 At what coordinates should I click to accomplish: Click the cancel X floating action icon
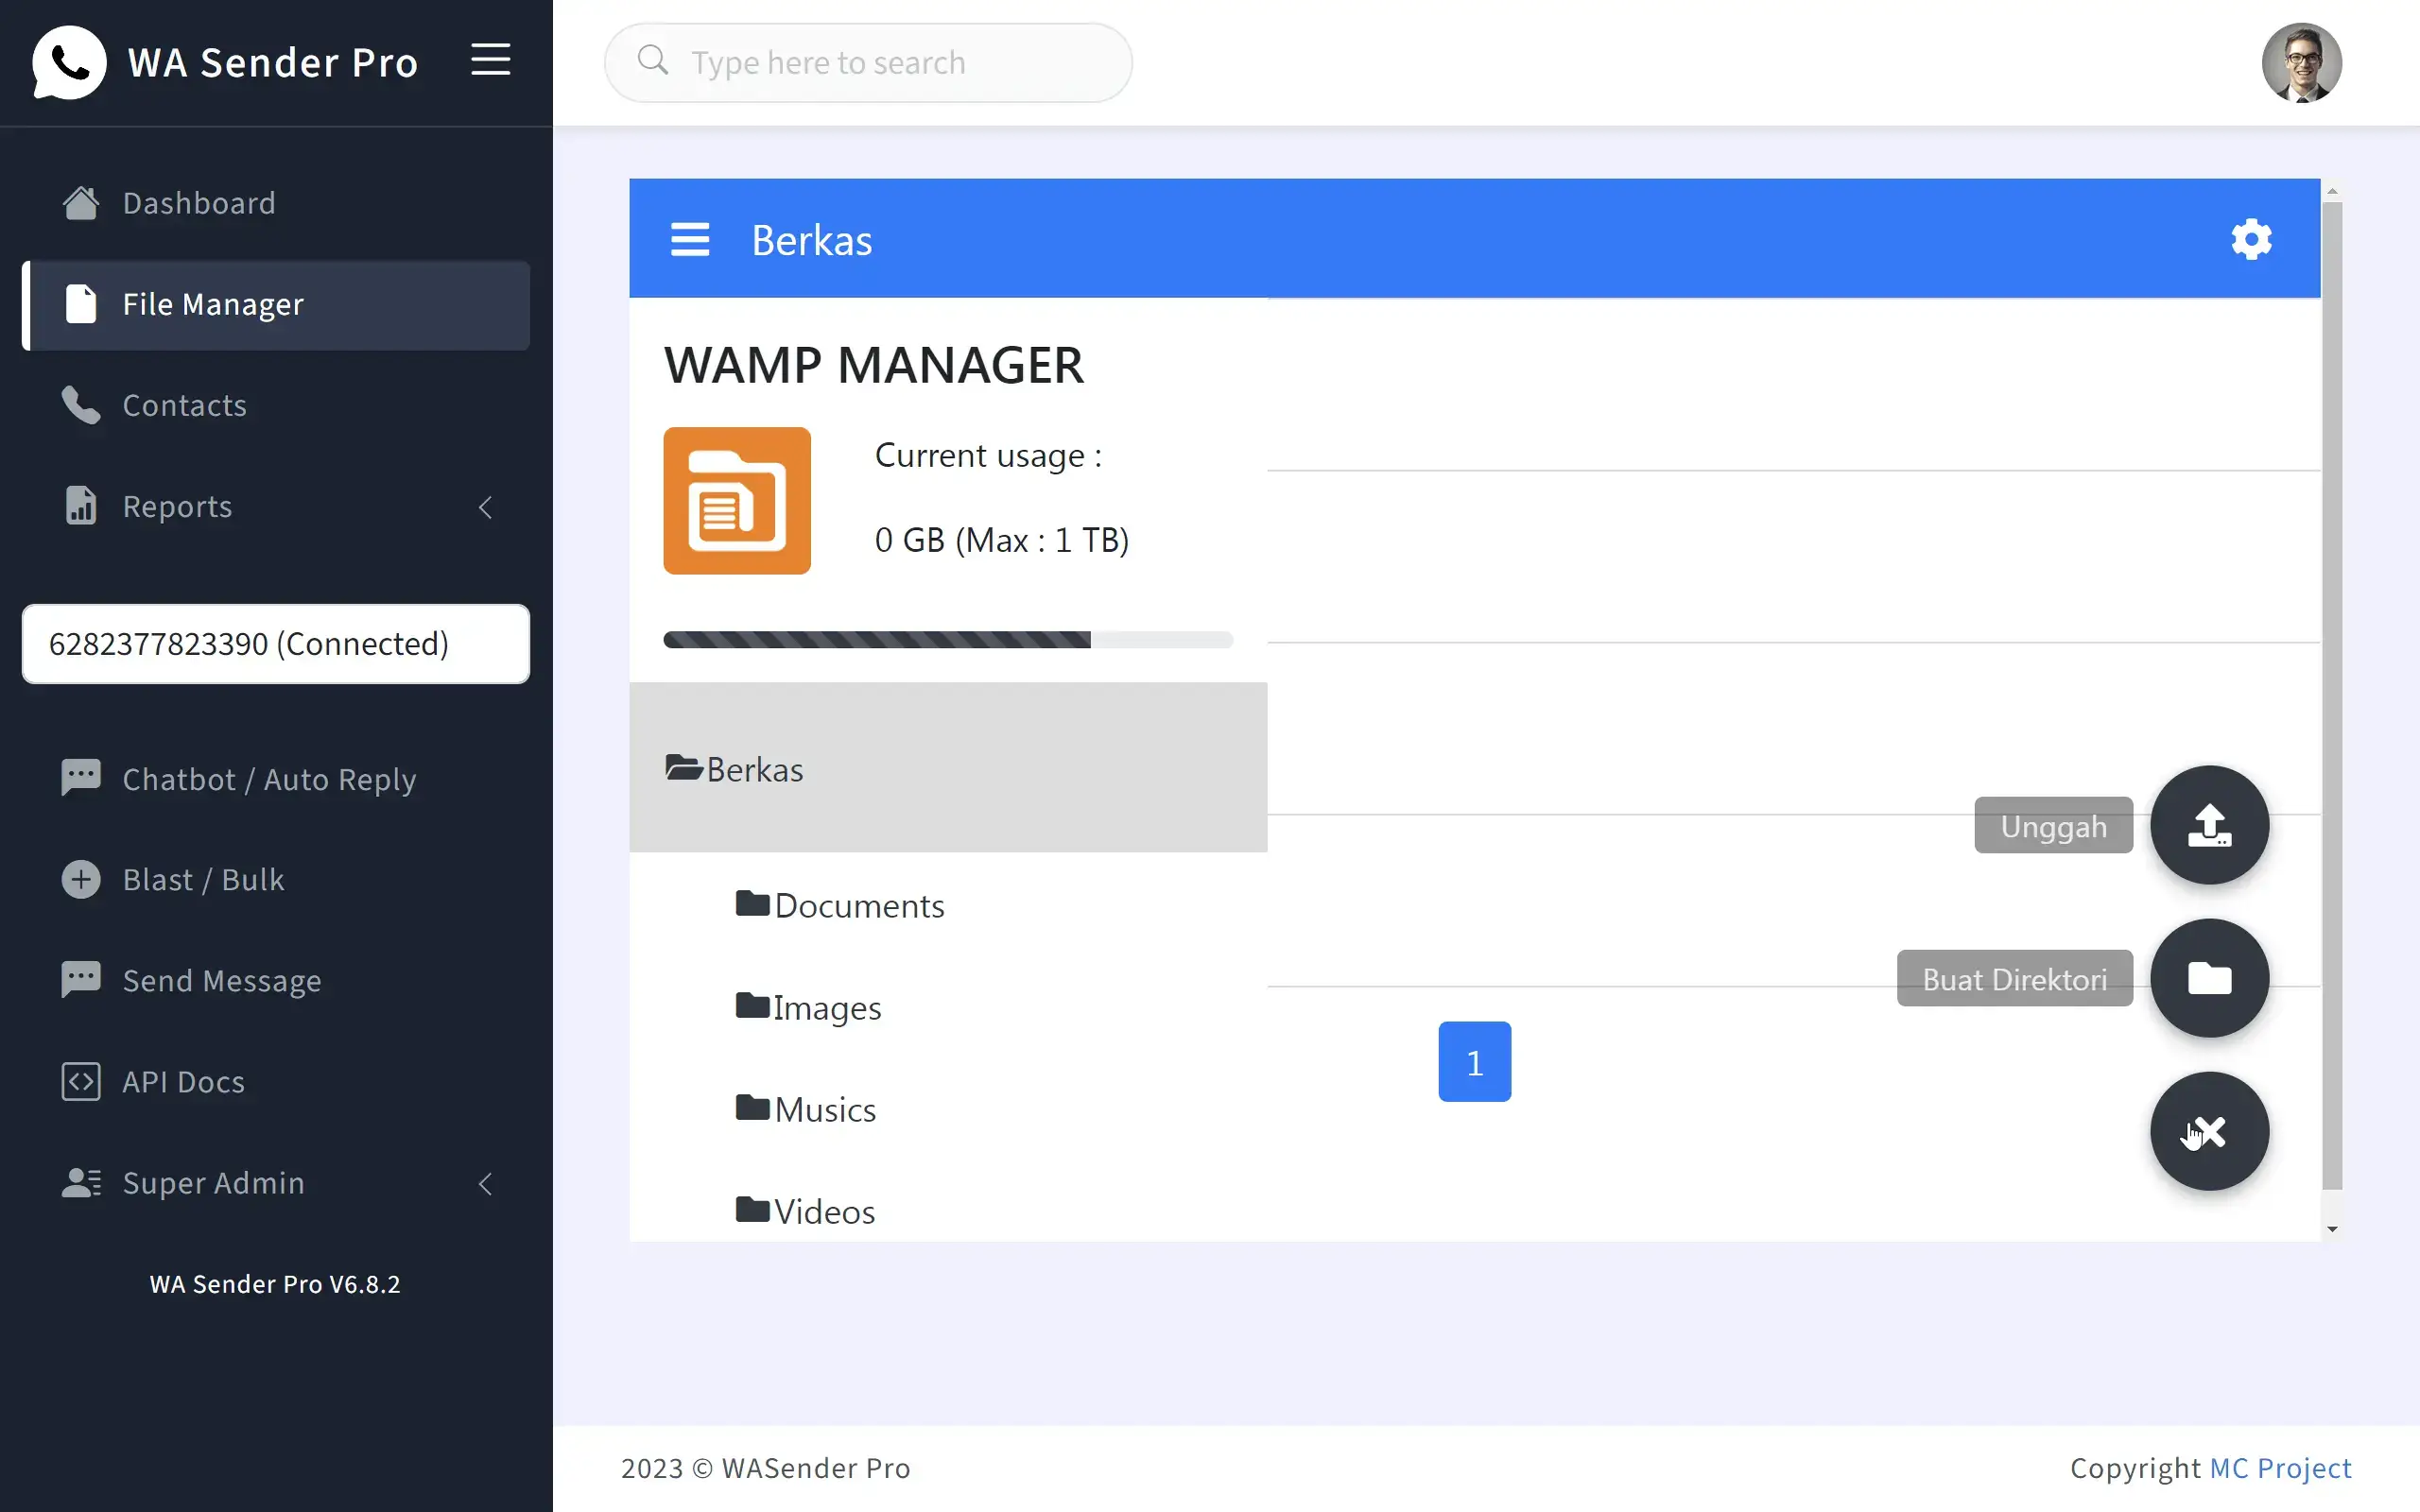click(x=2209, y=1131)
